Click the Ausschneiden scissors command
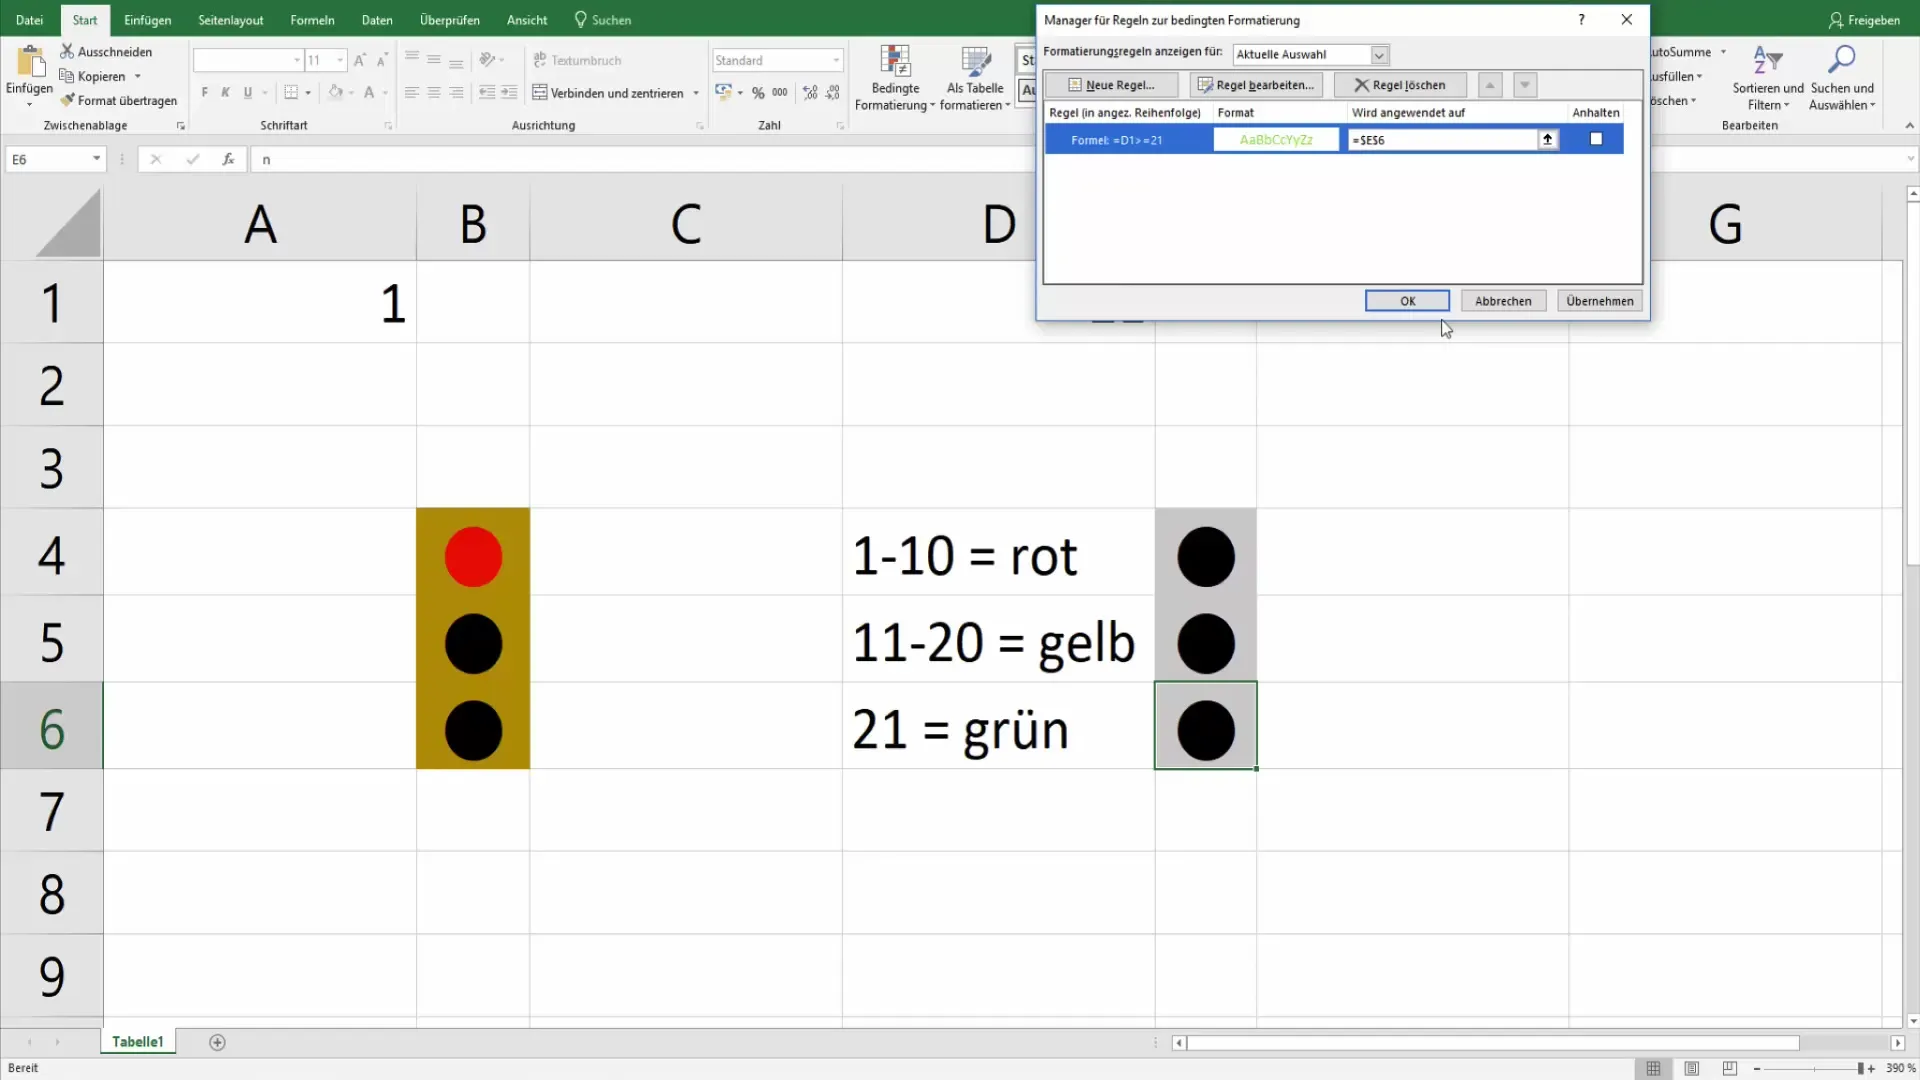The height and width of the screenshot is (1080, 1920). click(106, 51)
